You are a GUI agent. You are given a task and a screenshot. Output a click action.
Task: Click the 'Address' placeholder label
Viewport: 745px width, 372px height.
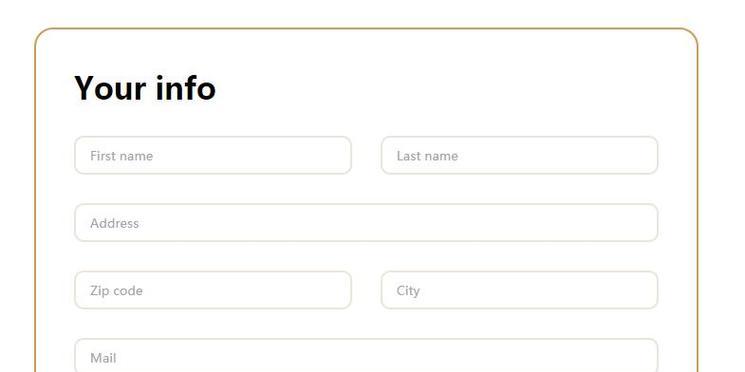(115, 223)
